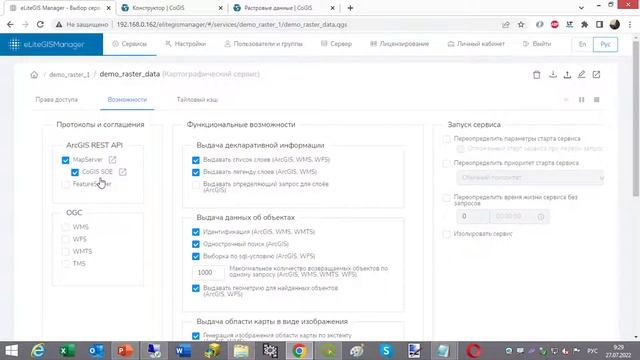This screenshot has height=360, width=640.
Task: Enable the WMTS protocol checkbox
Action: 65,251
